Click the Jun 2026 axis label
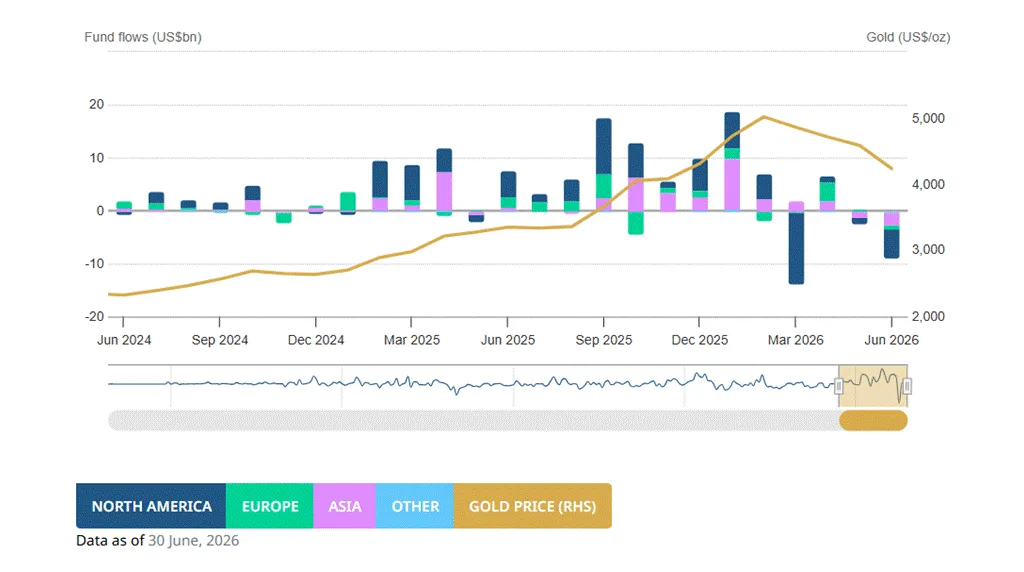Image resolution: width=1024 pixels, height=572 pixels. [x=891, y=340]
